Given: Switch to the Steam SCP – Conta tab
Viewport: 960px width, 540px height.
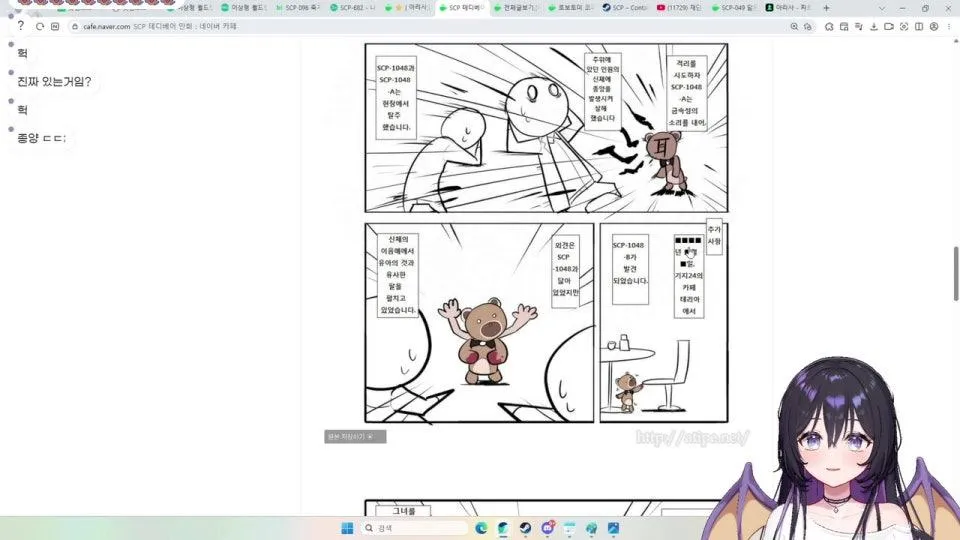Looking at the screenshot, I should [626, 8].
